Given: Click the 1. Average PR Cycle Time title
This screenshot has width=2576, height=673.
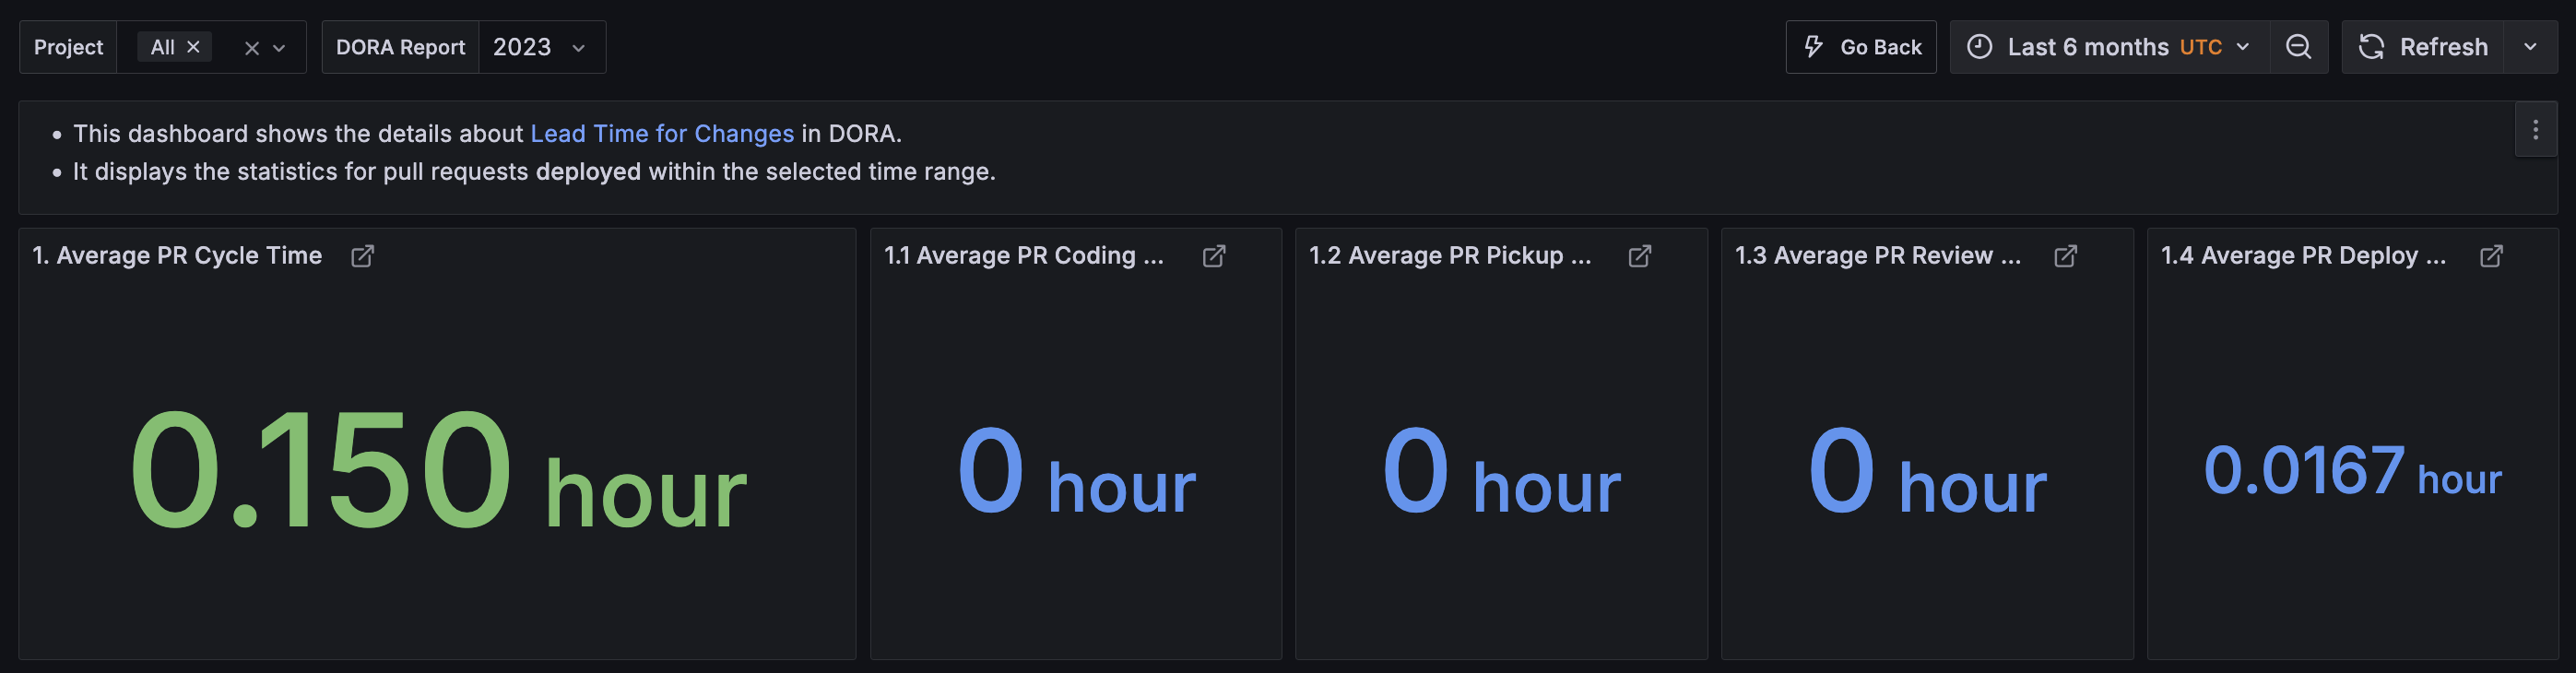Looking at the screenshot, I should pyautogui.click(x=177, y=256).
